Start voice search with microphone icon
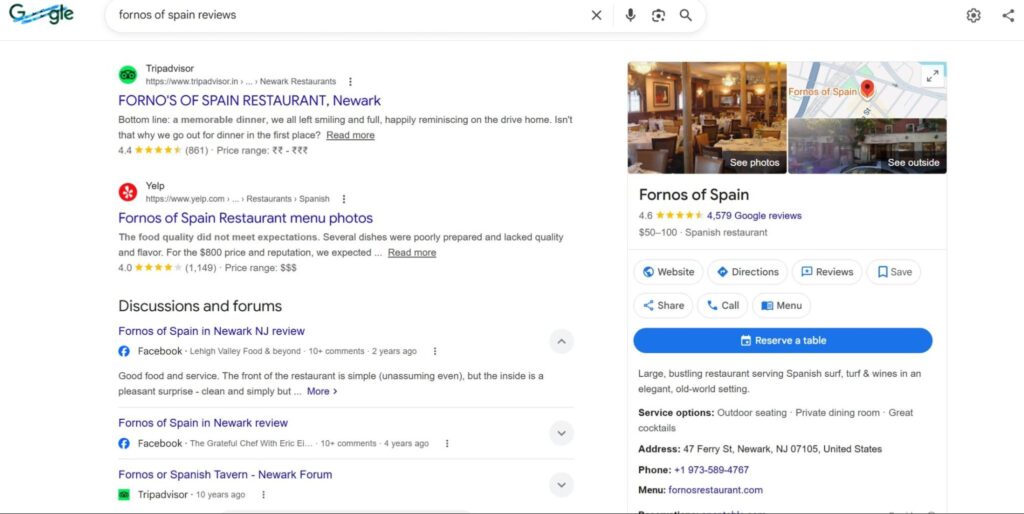Viewport: 1024px width, 514px height. tap(630, 15)
